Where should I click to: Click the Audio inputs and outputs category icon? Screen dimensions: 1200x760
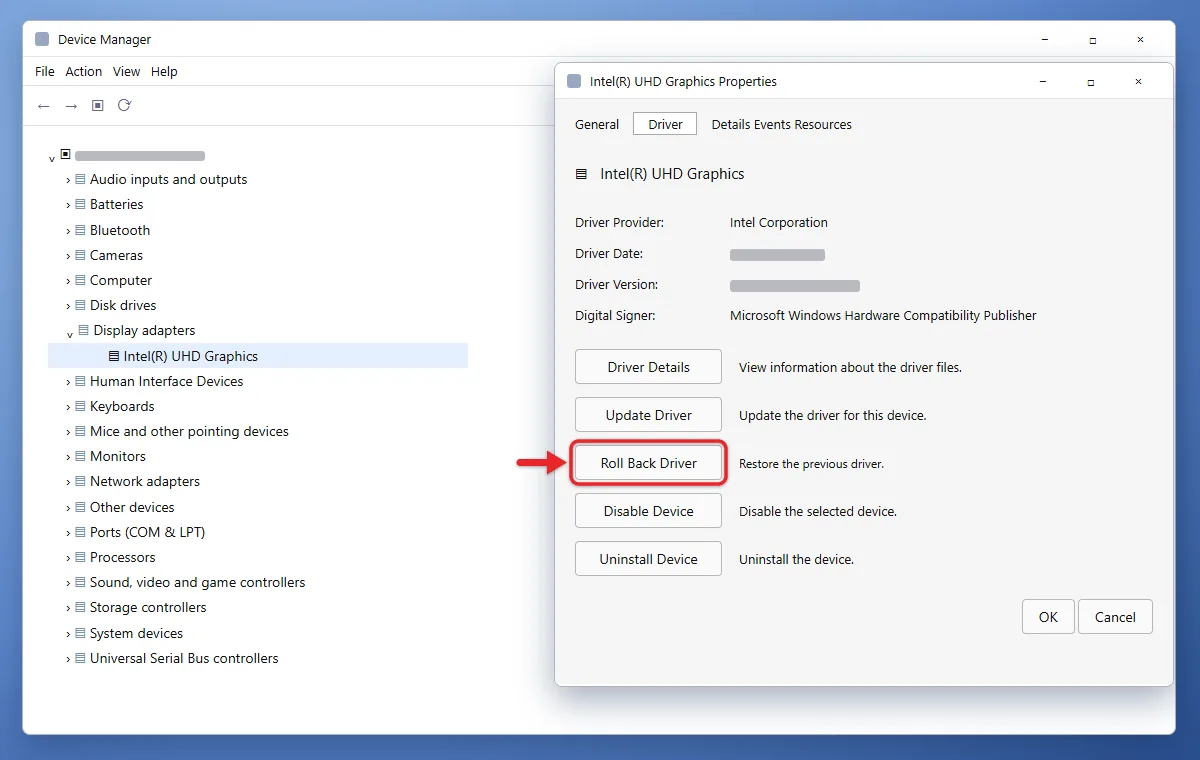pyautogui.click(x=80, y=180)
